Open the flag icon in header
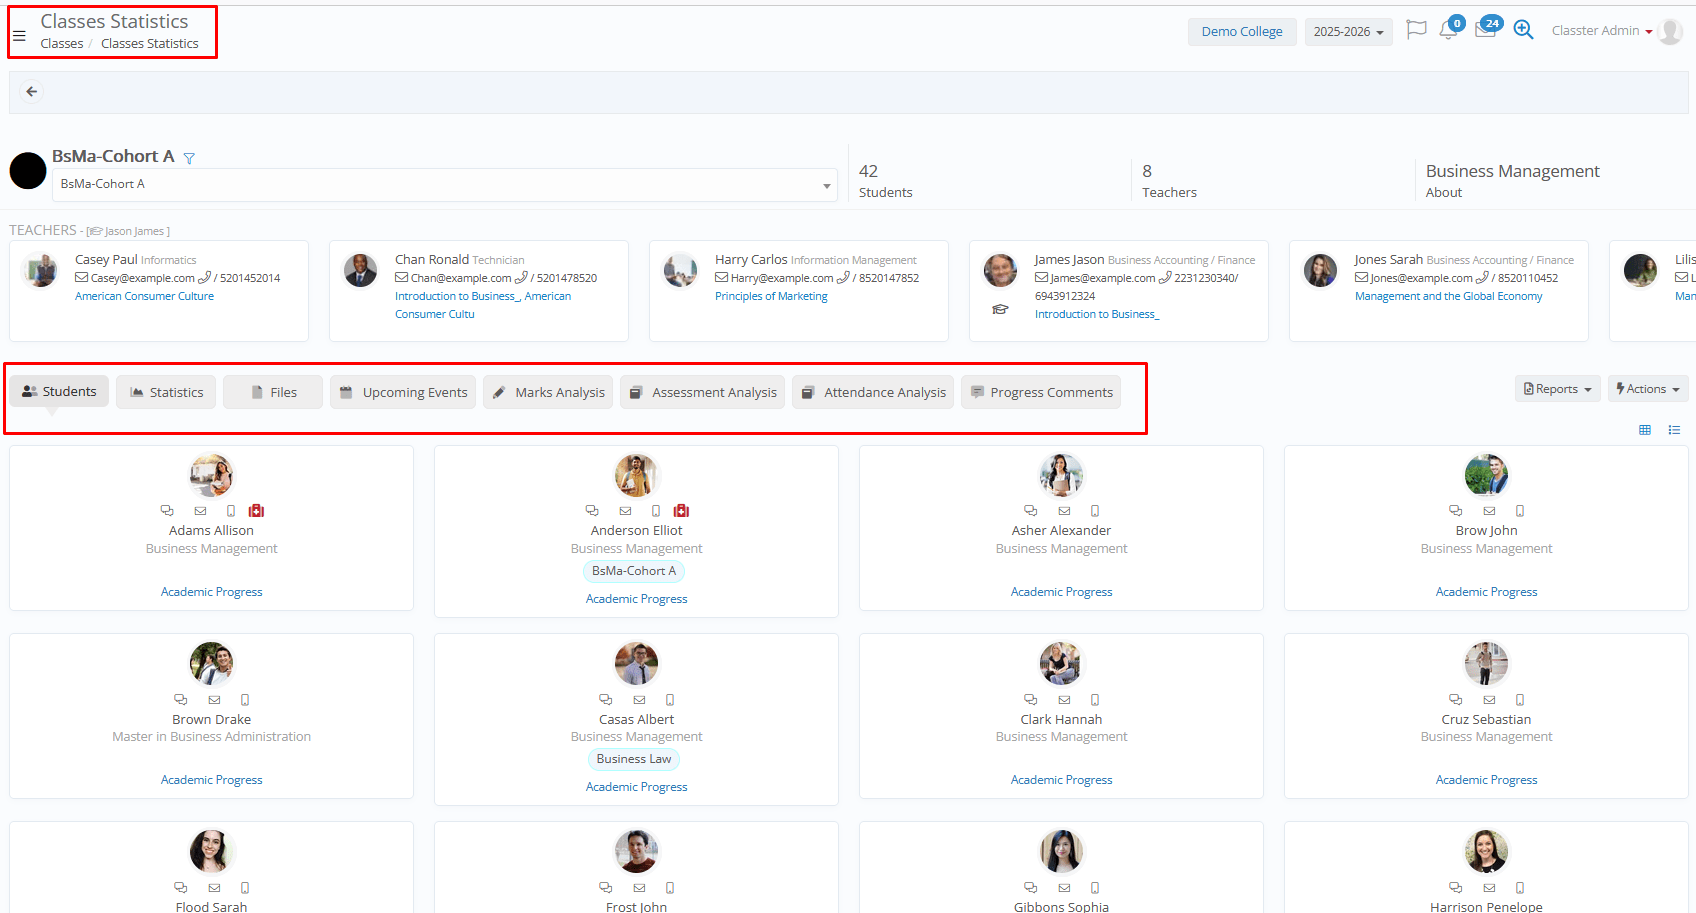 coord(1416,30)
